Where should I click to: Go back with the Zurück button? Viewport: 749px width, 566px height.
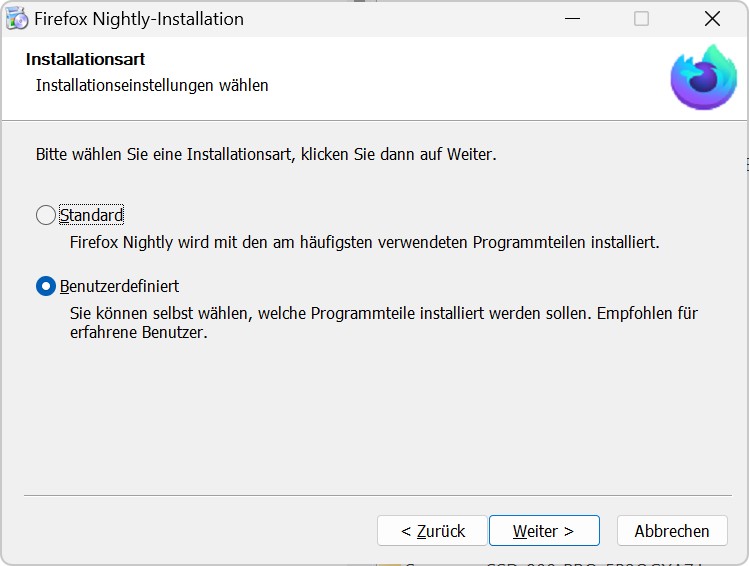[432, 531]
